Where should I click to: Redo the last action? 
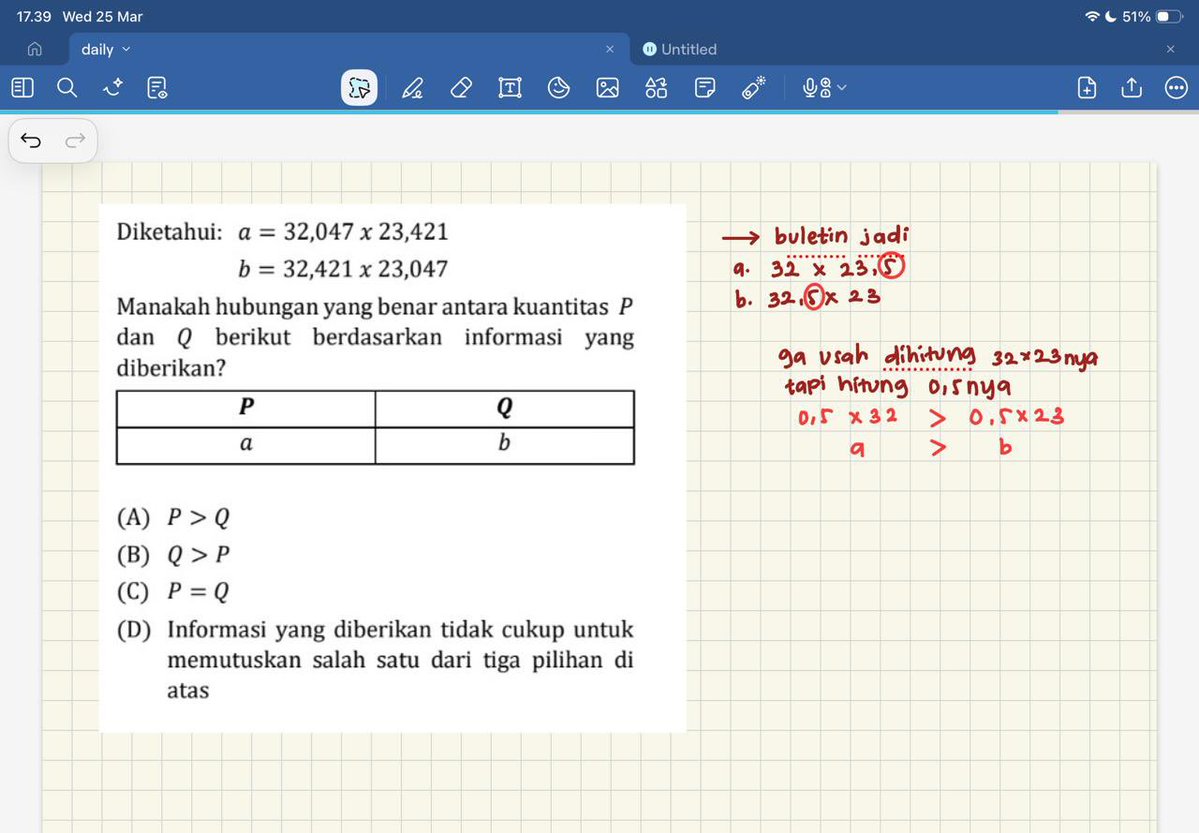(x=75, y=141)
